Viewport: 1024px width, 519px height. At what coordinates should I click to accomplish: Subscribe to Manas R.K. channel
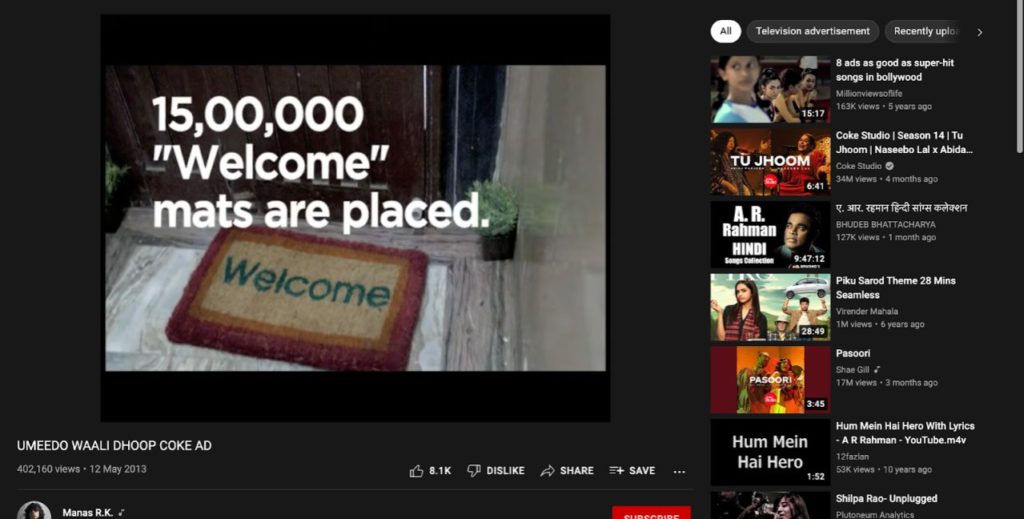coord(651,512)
